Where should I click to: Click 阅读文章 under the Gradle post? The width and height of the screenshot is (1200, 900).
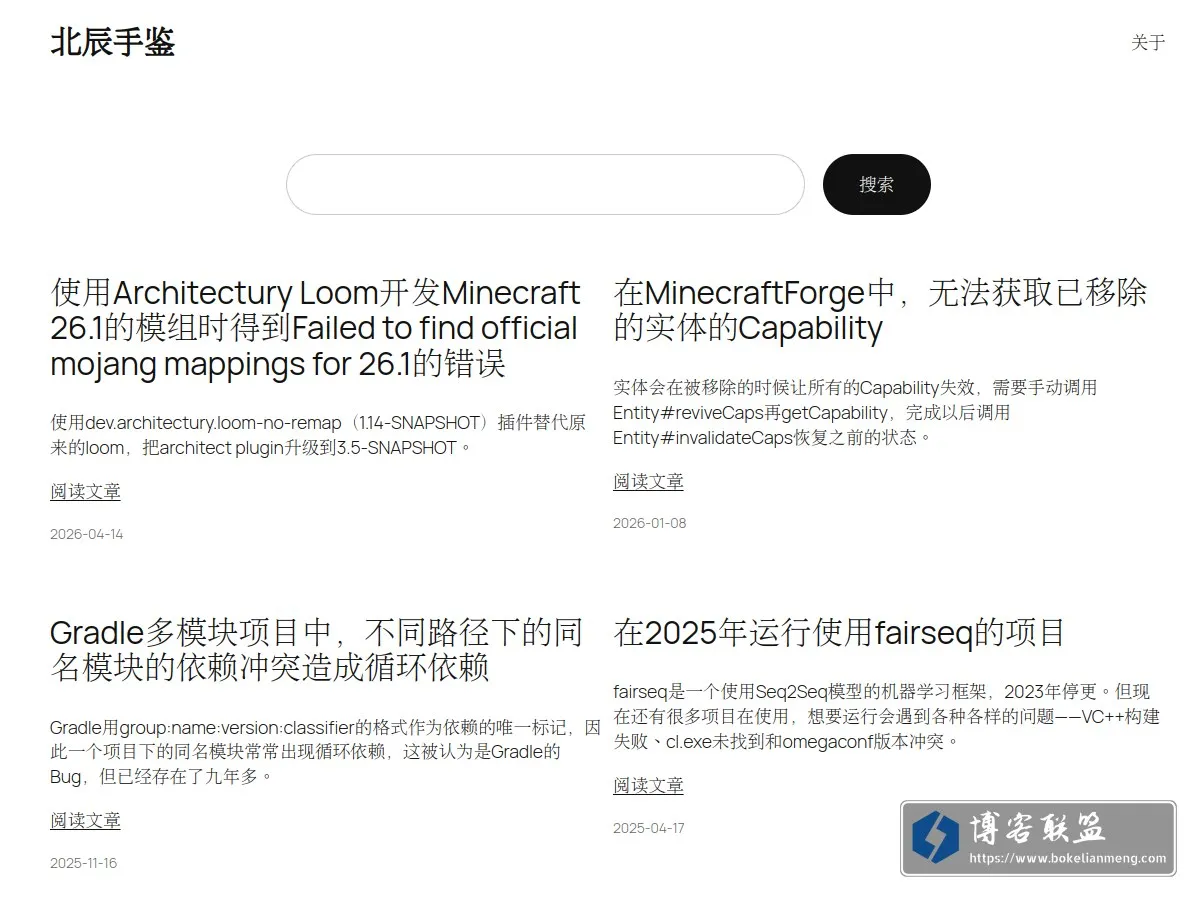pyautogui.click(x=85, y=820)
